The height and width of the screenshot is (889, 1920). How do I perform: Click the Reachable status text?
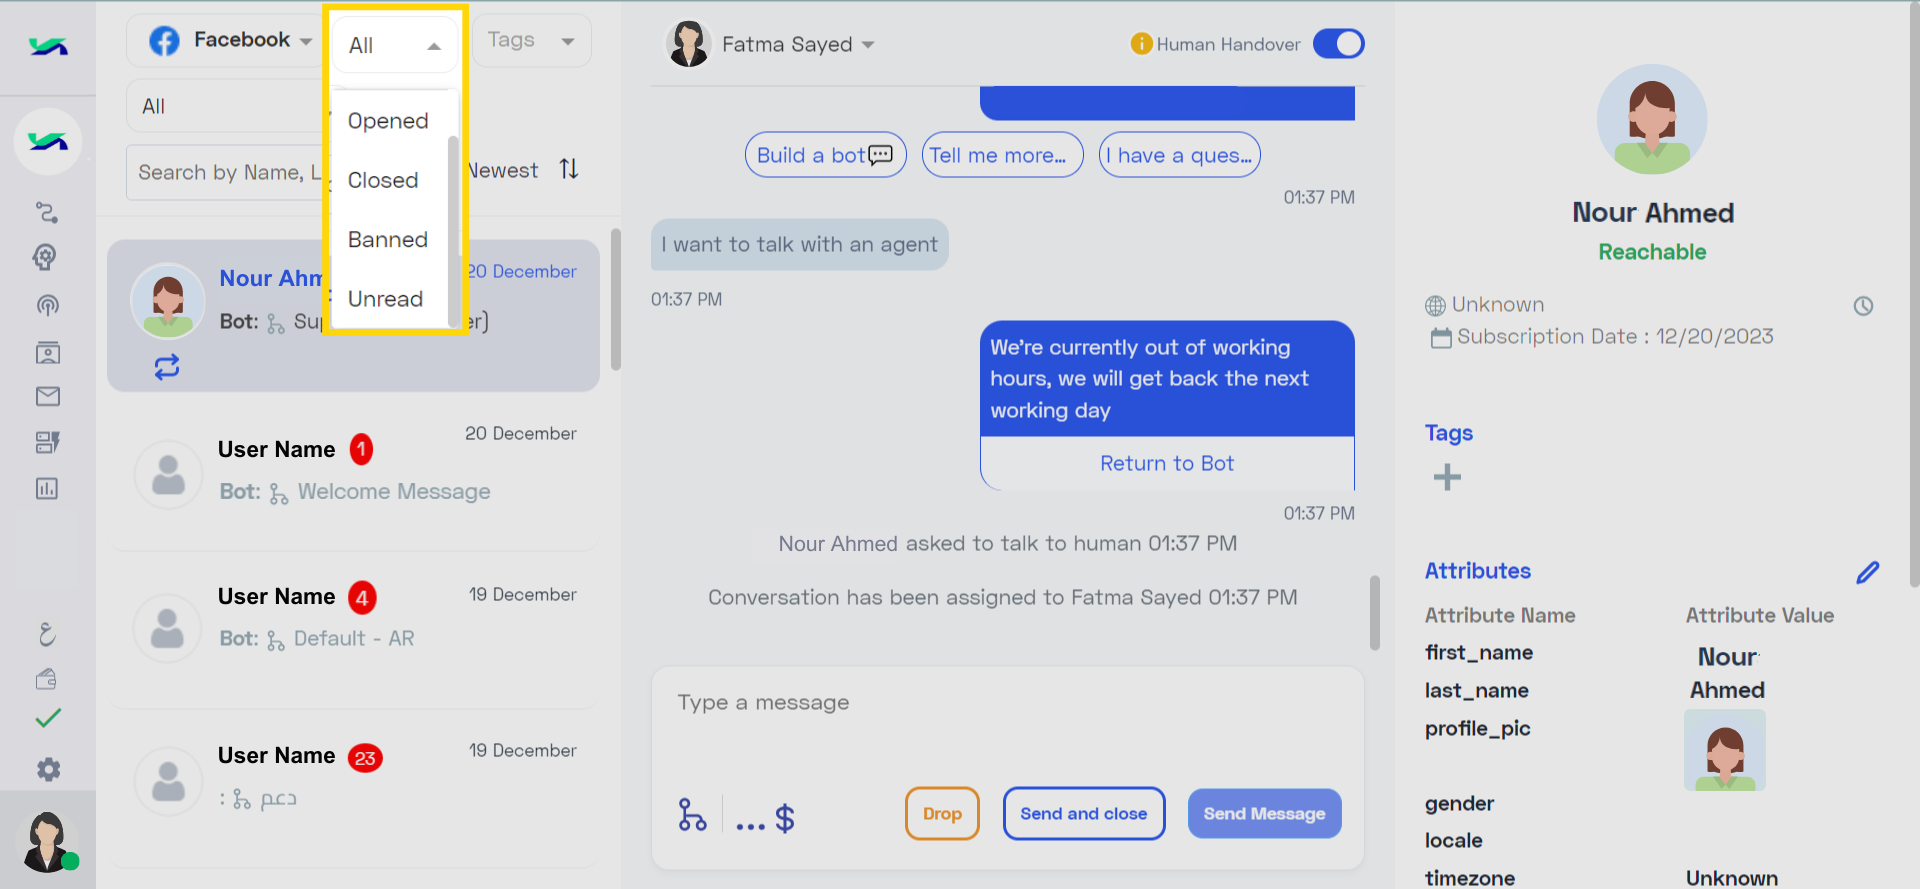[x=1652, y=252]
